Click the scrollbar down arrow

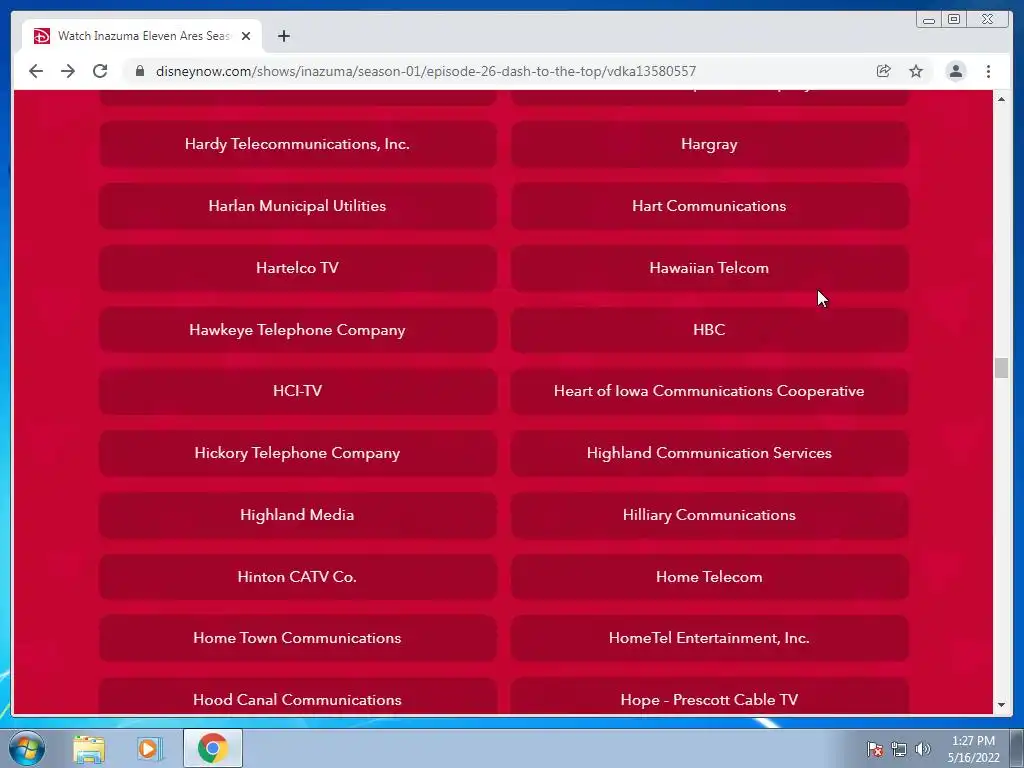(1002, 705)
